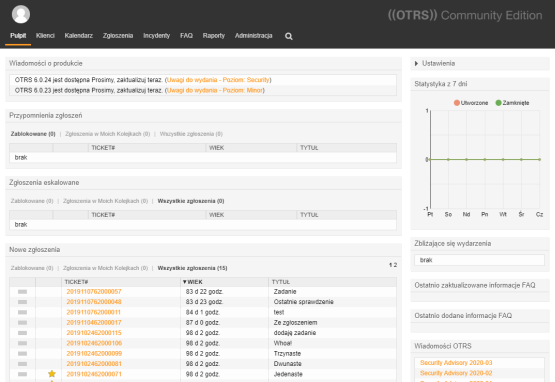Select Zablokowane filter in Przypomnienia zgłoszeń
The width and height of the screenshot is (555, 382).
[x=33, y=134]
